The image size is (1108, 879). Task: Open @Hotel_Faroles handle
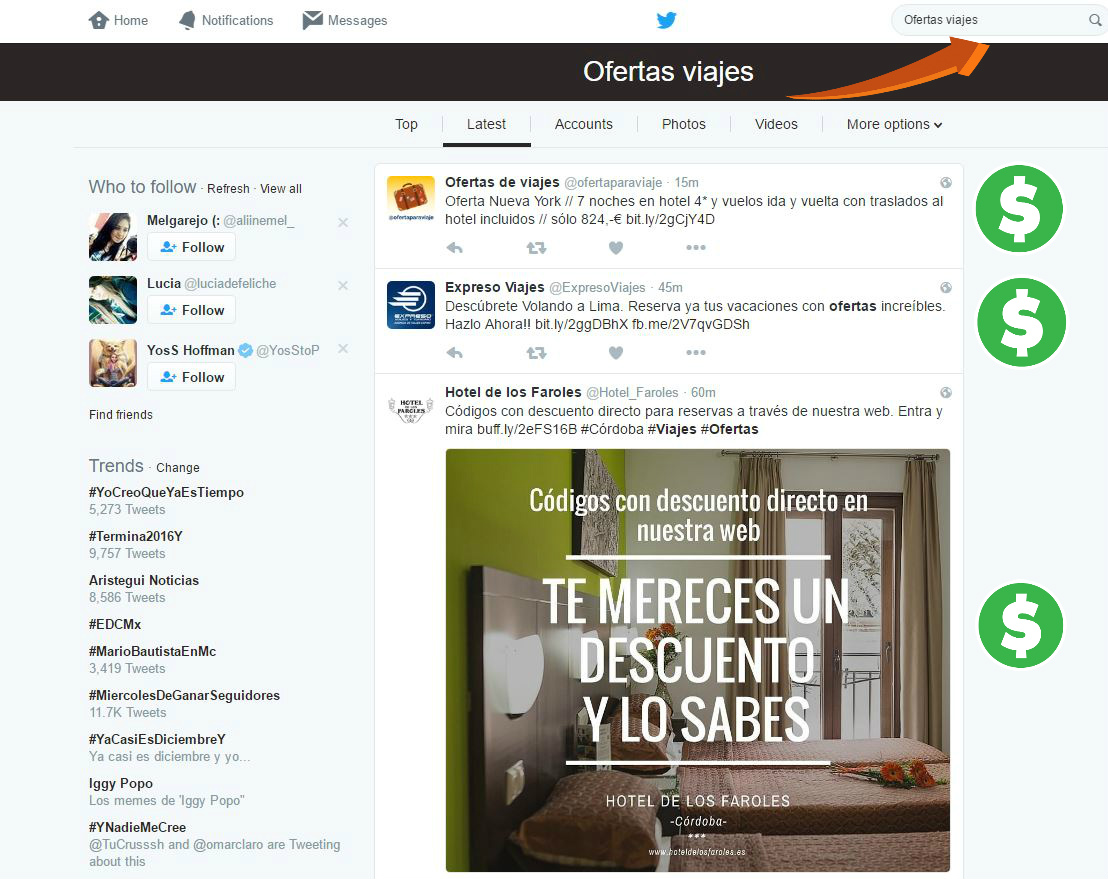(632, 393)
